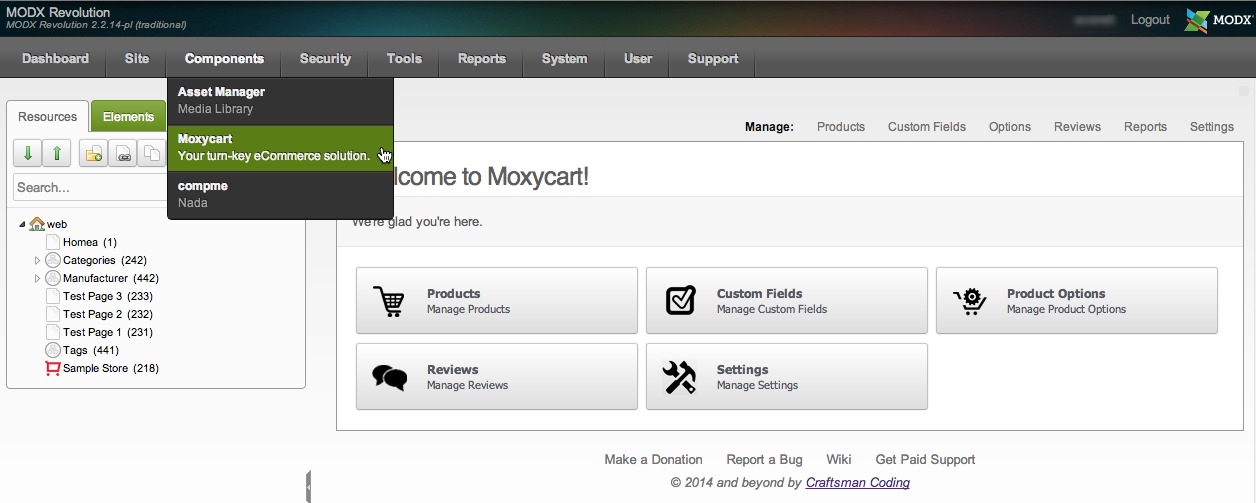Open the Site menu

click(x=137, y=59)
